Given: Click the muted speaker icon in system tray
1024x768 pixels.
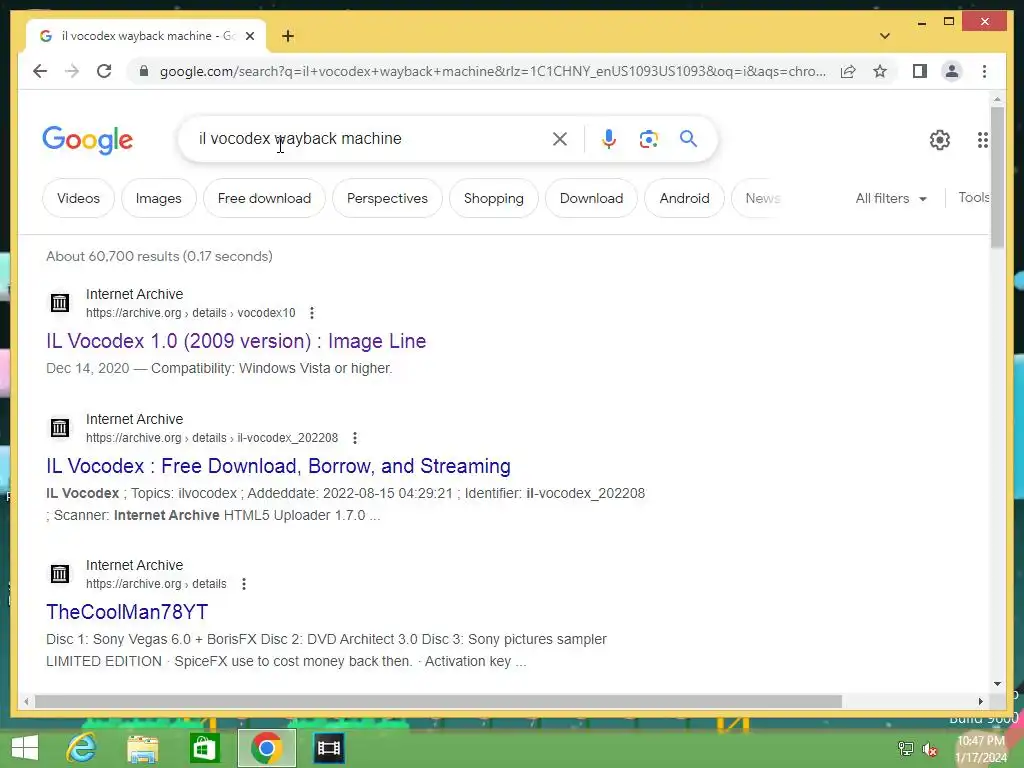Looking at the screenshot, I should click(930, 749).
